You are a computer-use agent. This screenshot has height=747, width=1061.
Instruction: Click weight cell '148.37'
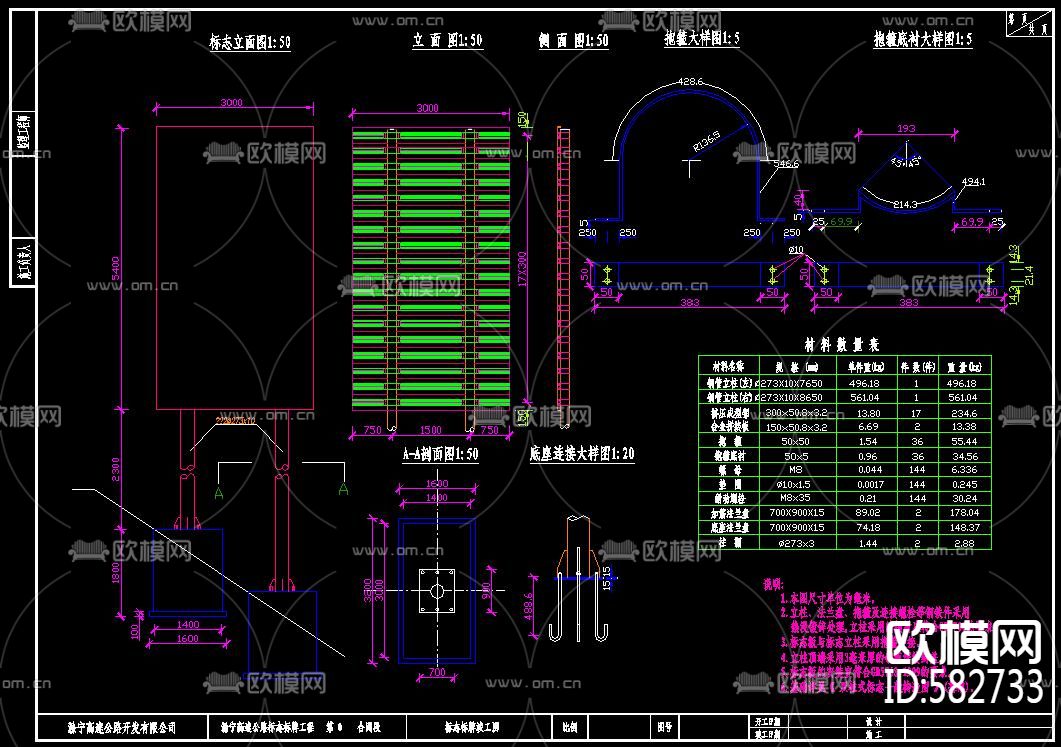pos(964,527)
